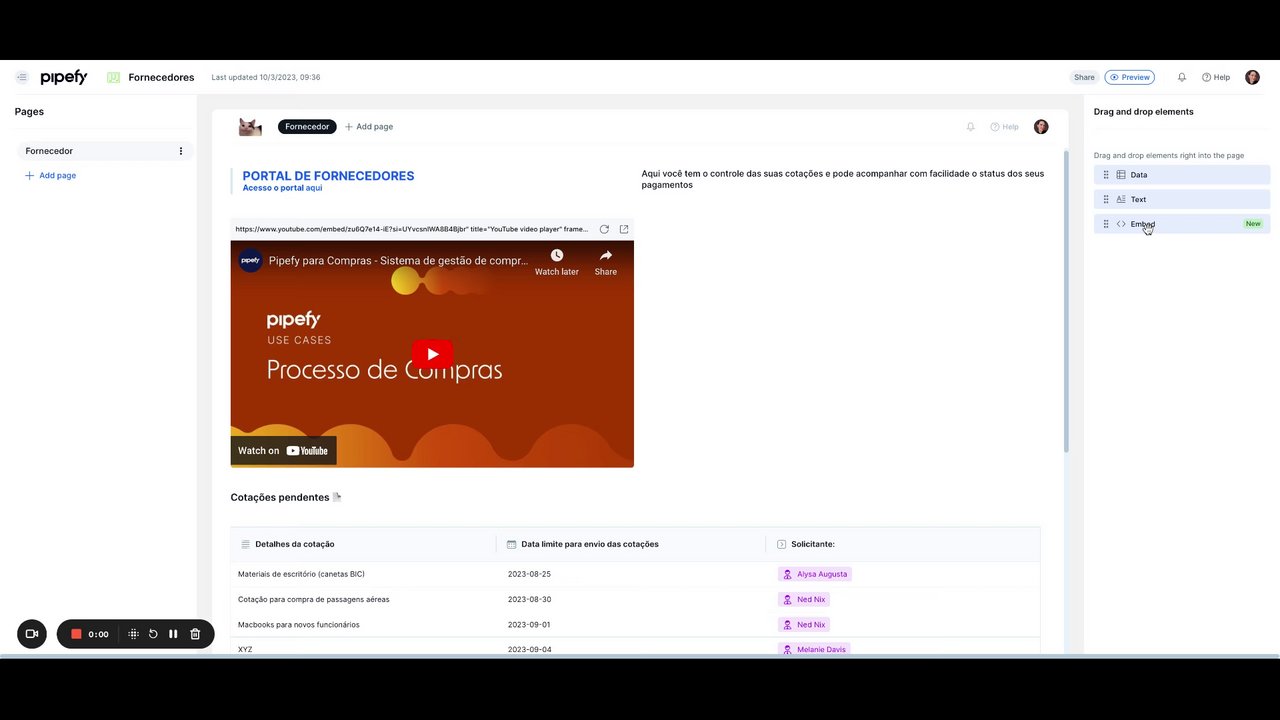1280x720 pixels.
Task: Play the YouTube video
Action: [x=432, y=354]
